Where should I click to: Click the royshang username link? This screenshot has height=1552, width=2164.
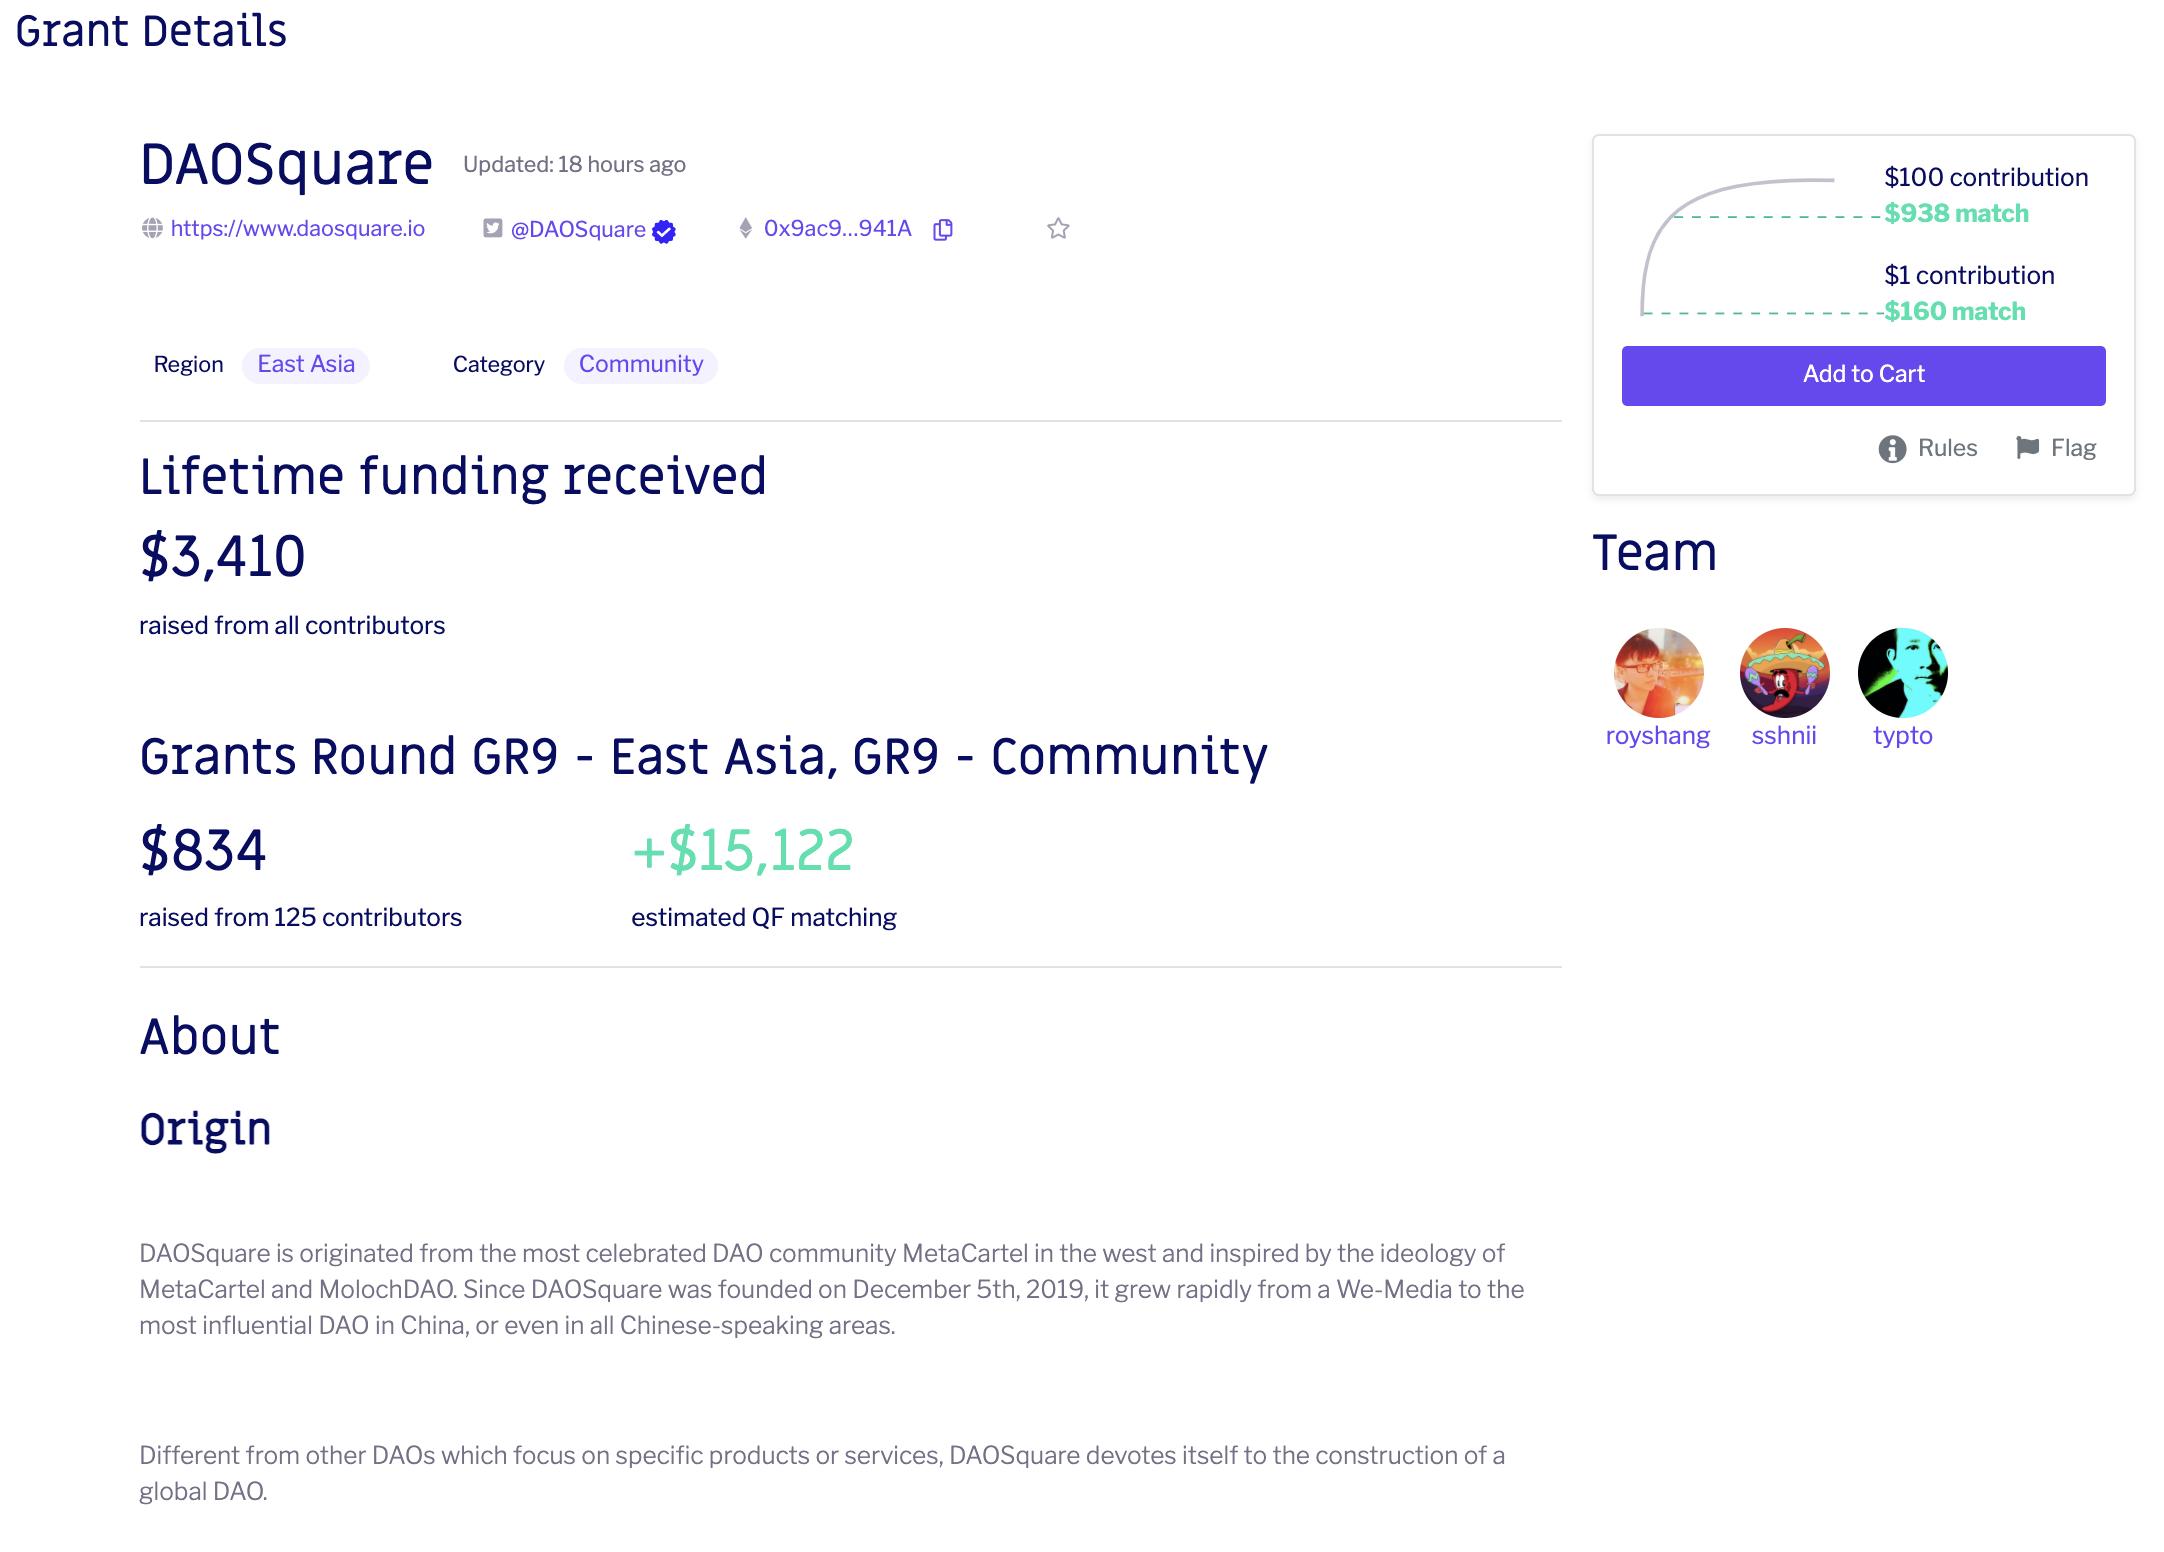tap(1657, 735)
